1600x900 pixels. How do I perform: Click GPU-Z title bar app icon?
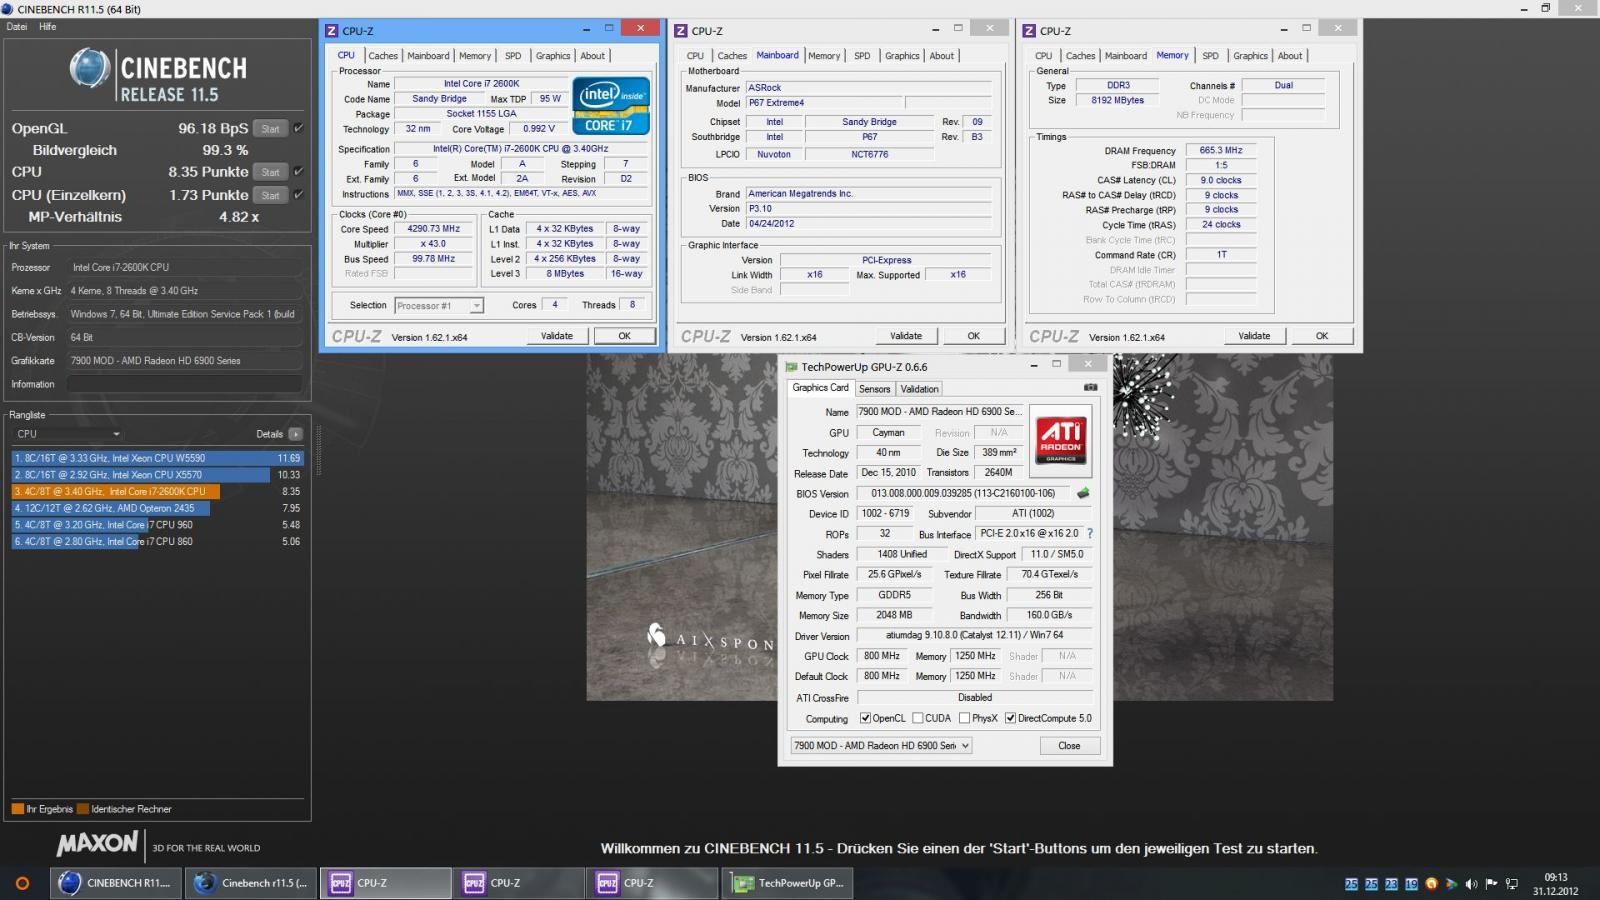791,367
